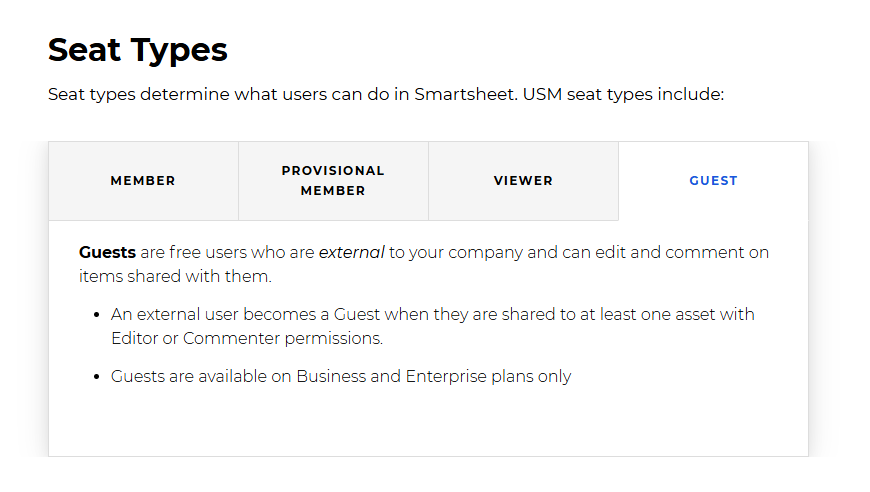This screenshot has width=870, height=492.
Task: Click the first bullet point dot
Action: tap(97, 315)
